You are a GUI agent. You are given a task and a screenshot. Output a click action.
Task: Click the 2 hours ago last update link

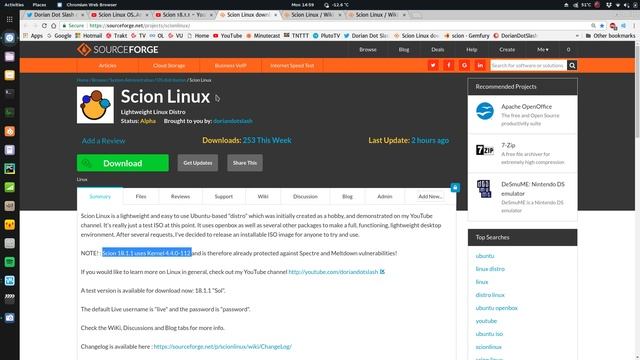coord(430,140)
